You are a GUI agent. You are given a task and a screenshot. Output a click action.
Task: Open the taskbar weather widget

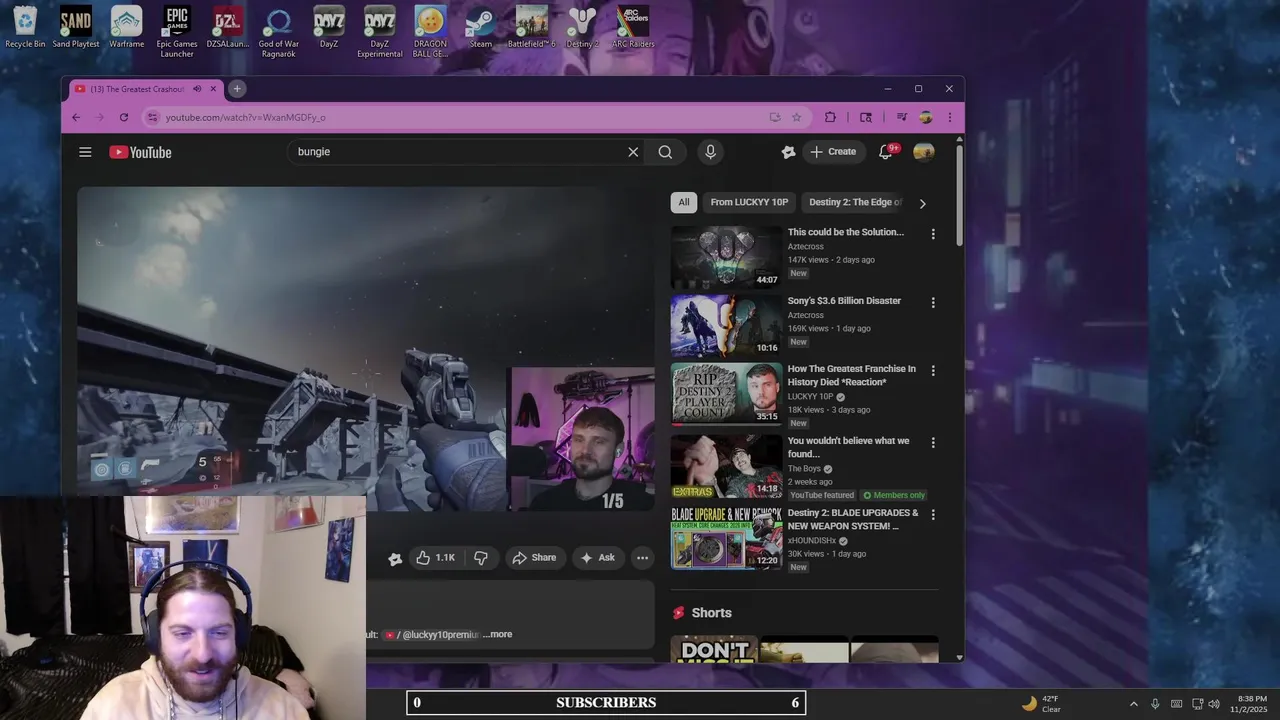coord(1041,704)
